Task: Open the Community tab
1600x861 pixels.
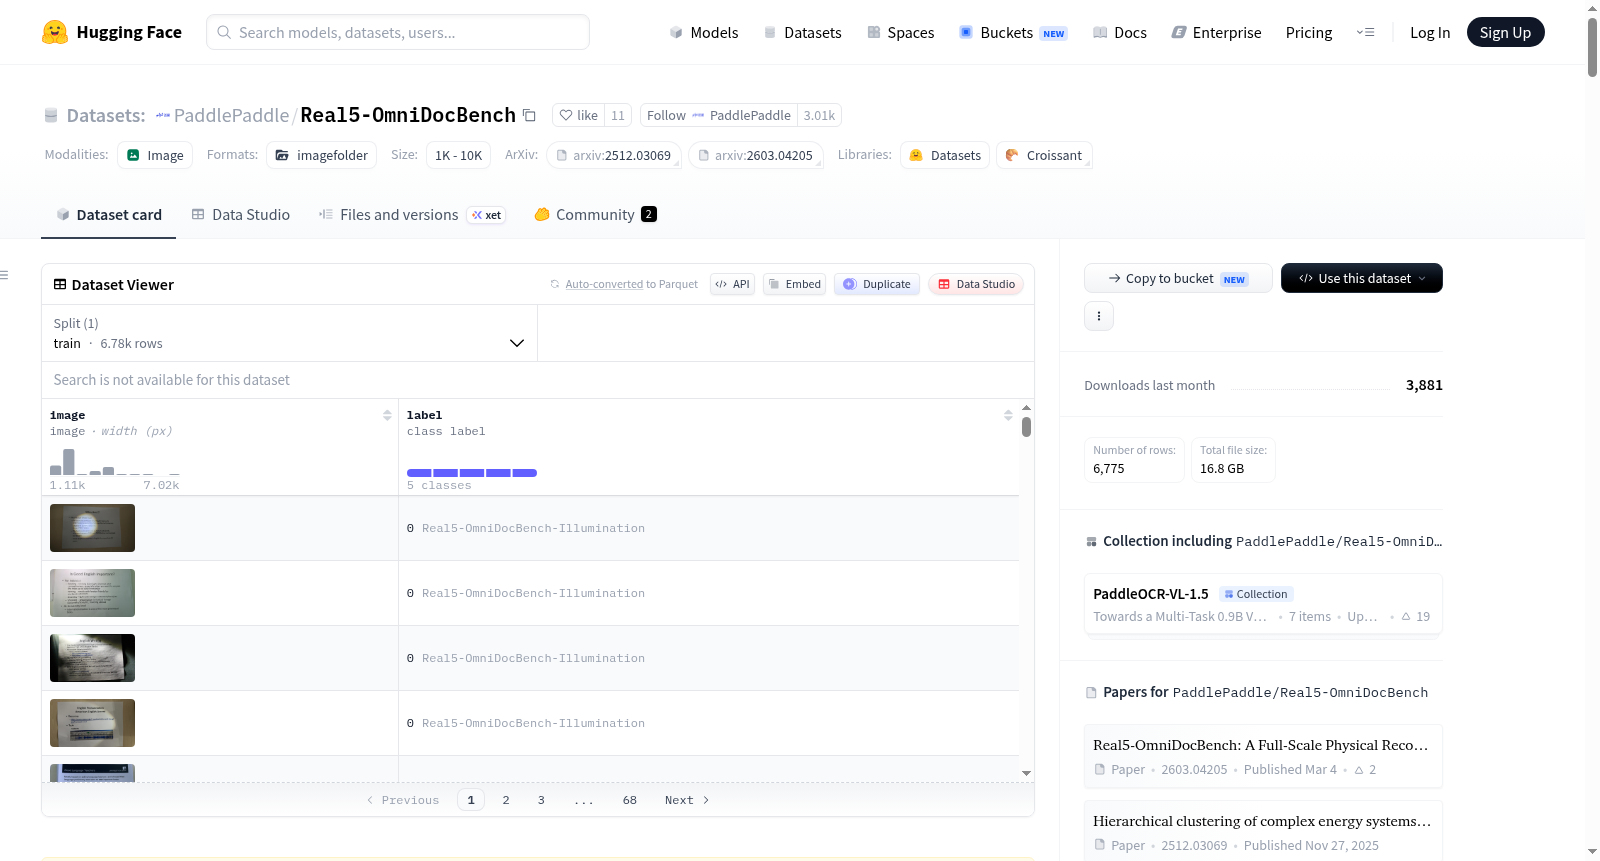Action: click(x=595, y=214)
